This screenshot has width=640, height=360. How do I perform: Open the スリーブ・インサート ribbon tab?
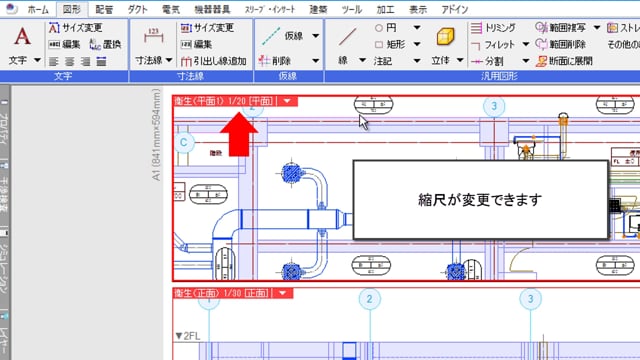(x=270, y=9)
